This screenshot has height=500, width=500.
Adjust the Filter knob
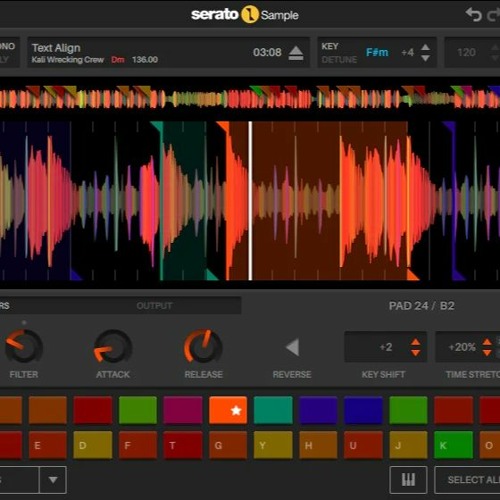[24, 346]
